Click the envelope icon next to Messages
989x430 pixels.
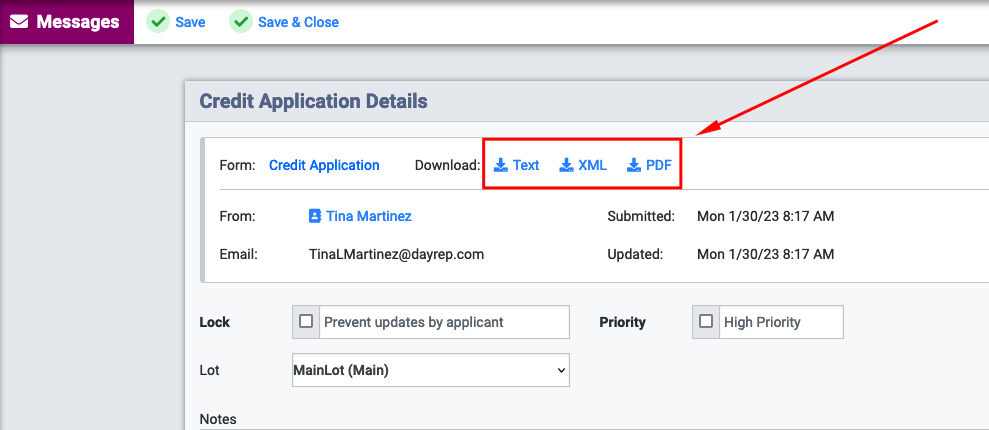pos(19,22)
